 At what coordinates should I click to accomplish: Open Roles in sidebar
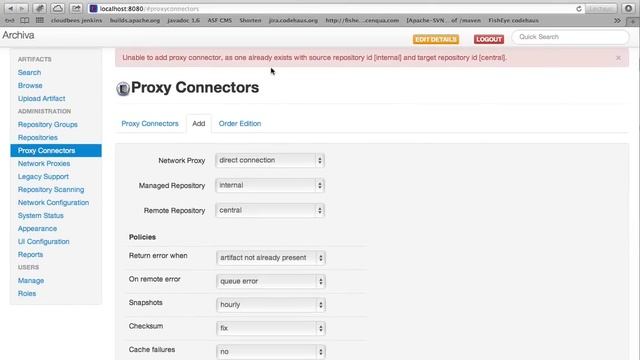27,293
